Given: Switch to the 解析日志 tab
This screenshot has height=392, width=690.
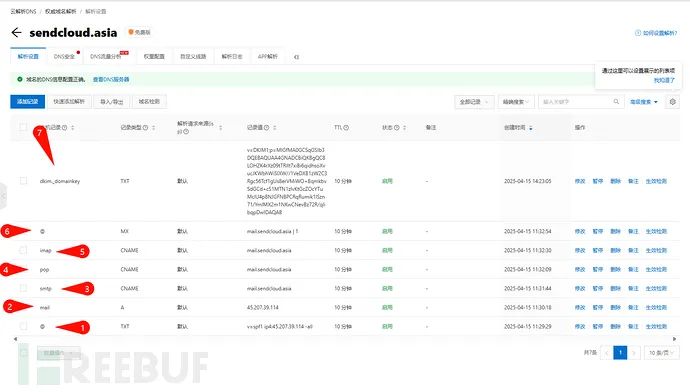Looking at the screenshot, I should 232,57.
